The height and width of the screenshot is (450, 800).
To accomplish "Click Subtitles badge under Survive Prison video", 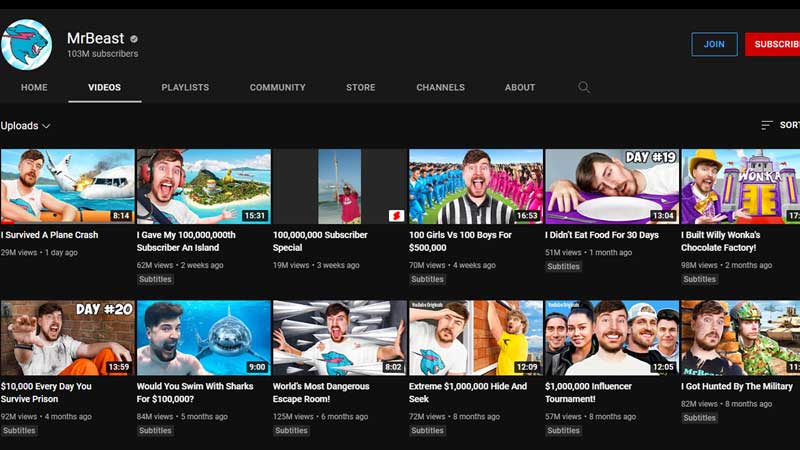I will pos(19,431).
